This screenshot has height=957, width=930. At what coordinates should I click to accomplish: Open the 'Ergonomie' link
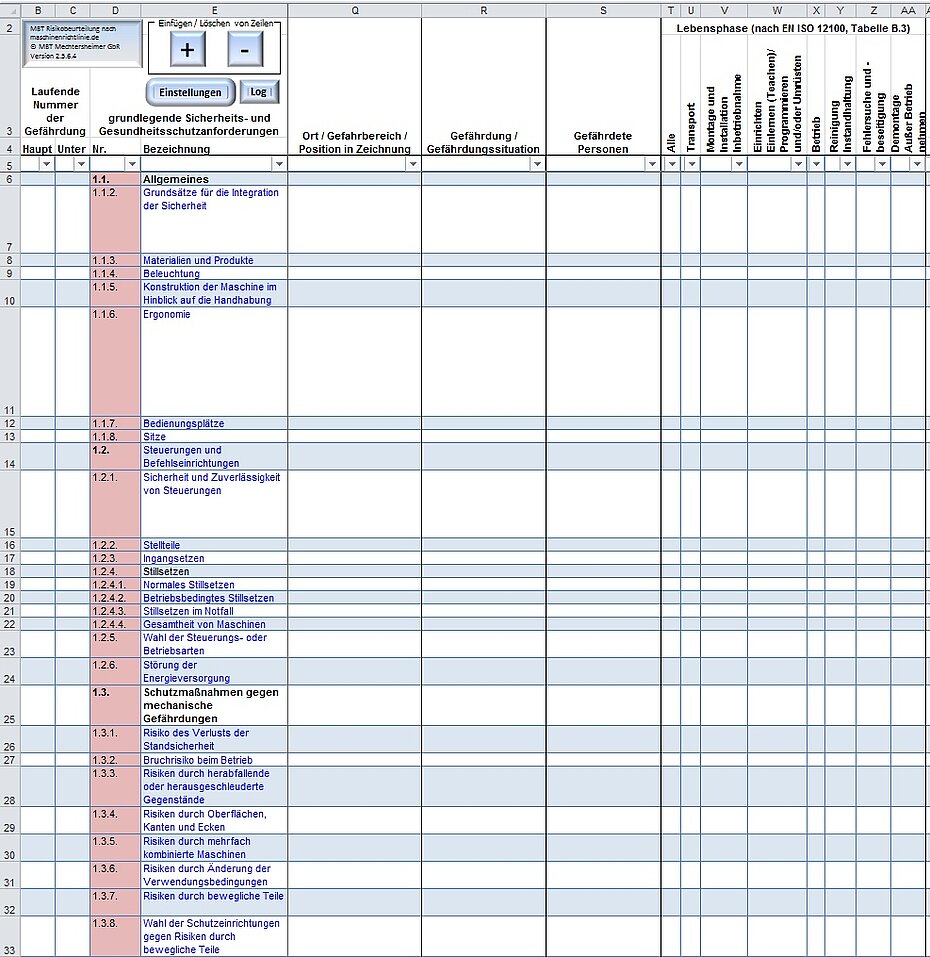(167, 314)
